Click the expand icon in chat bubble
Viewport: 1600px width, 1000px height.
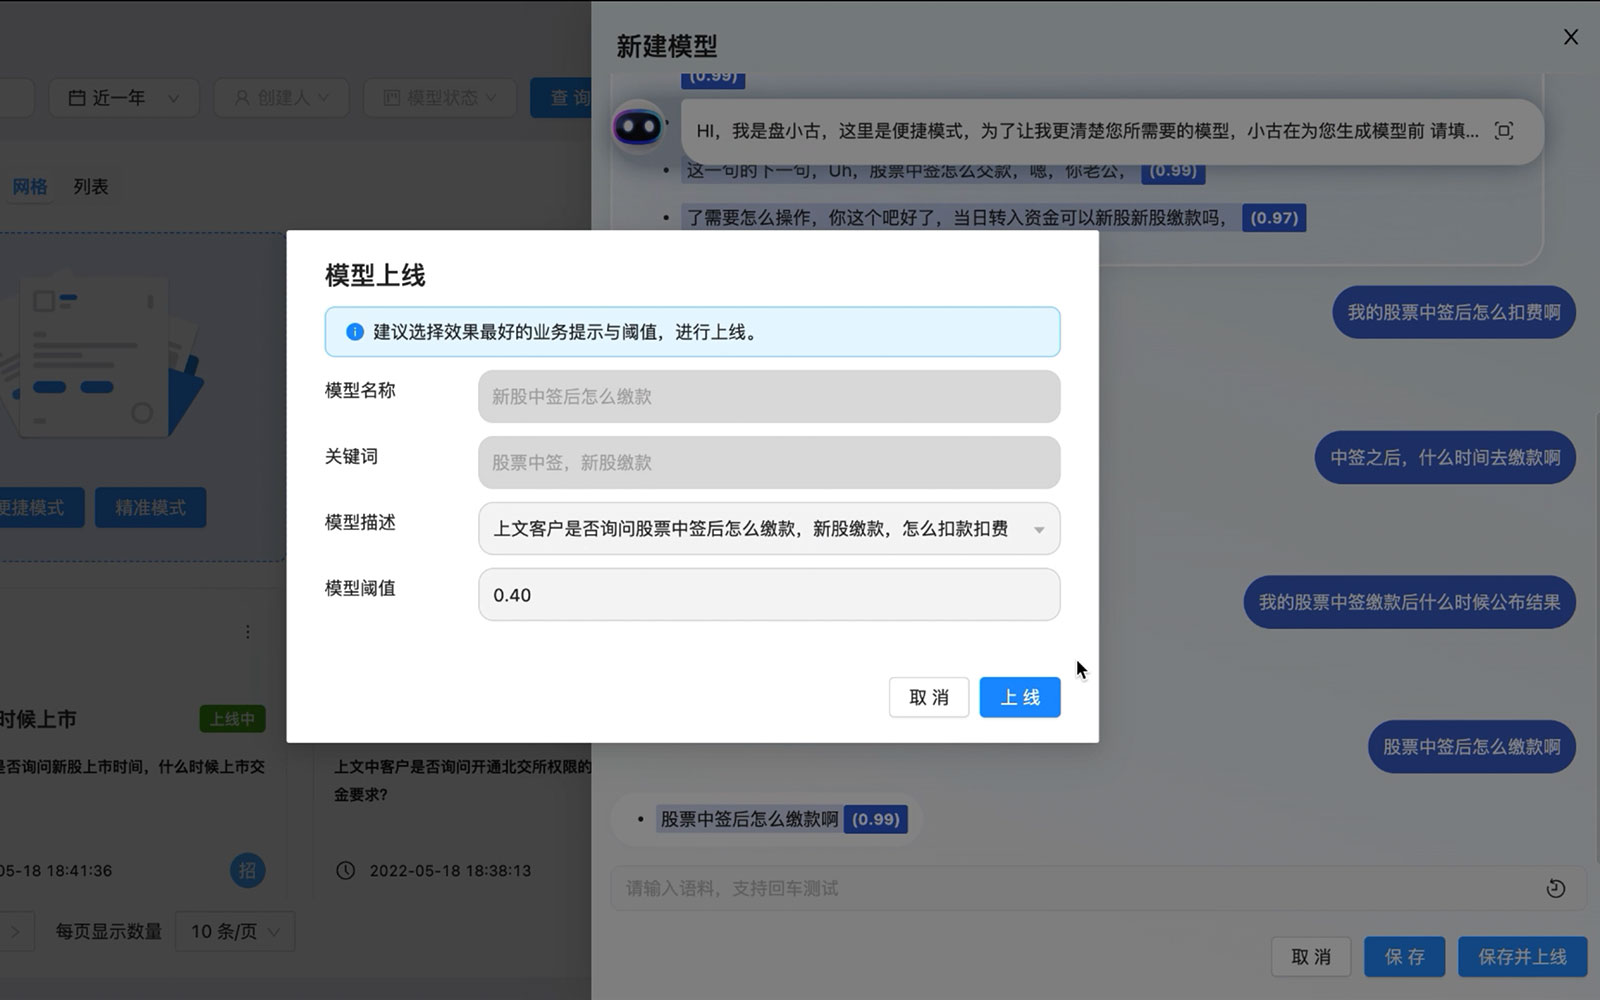pyautogui.click(x=1503, y=131)
